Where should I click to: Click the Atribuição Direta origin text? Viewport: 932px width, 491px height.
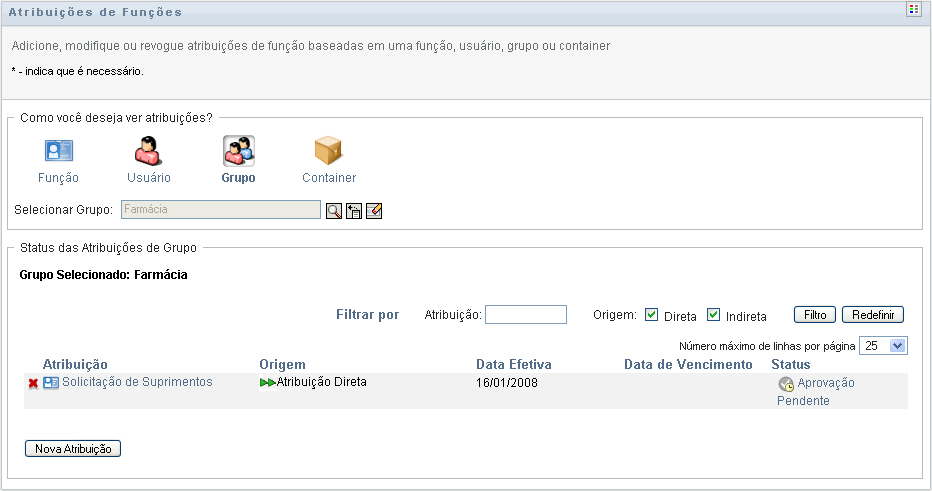coord(322,382)
